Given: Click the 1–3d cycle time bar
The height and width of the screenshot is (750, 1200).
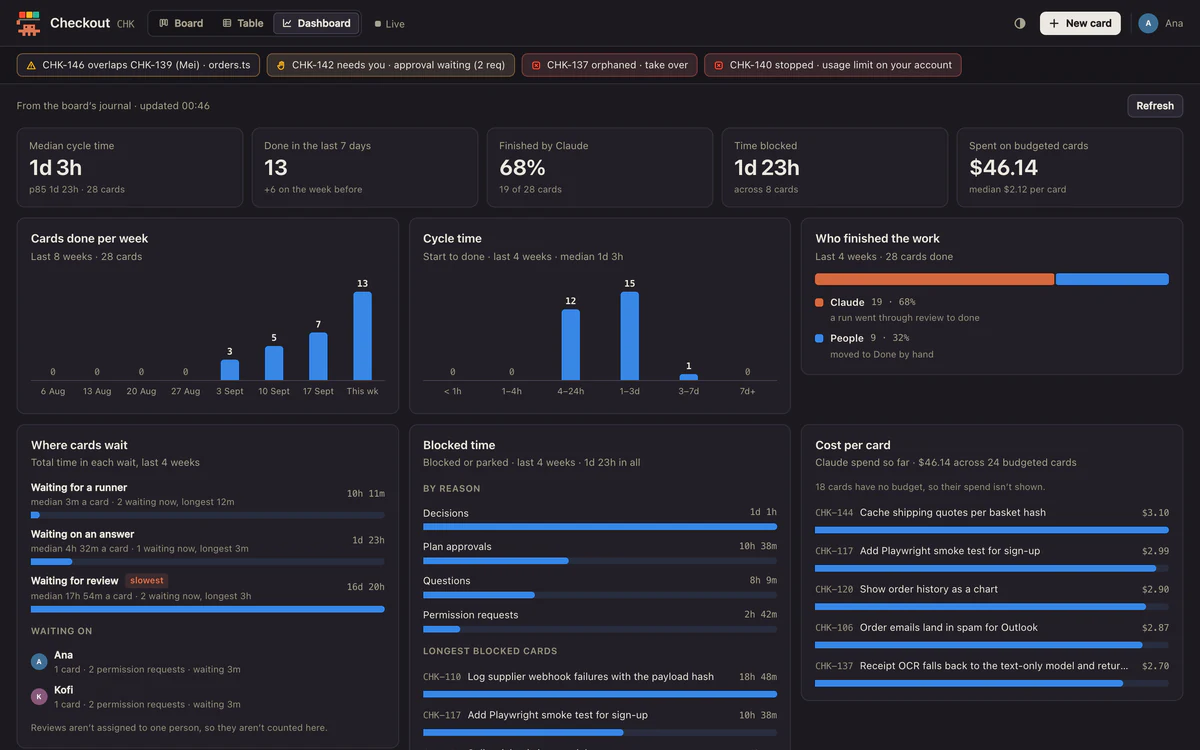Looking at the screenshot, I should click(630, 336).
